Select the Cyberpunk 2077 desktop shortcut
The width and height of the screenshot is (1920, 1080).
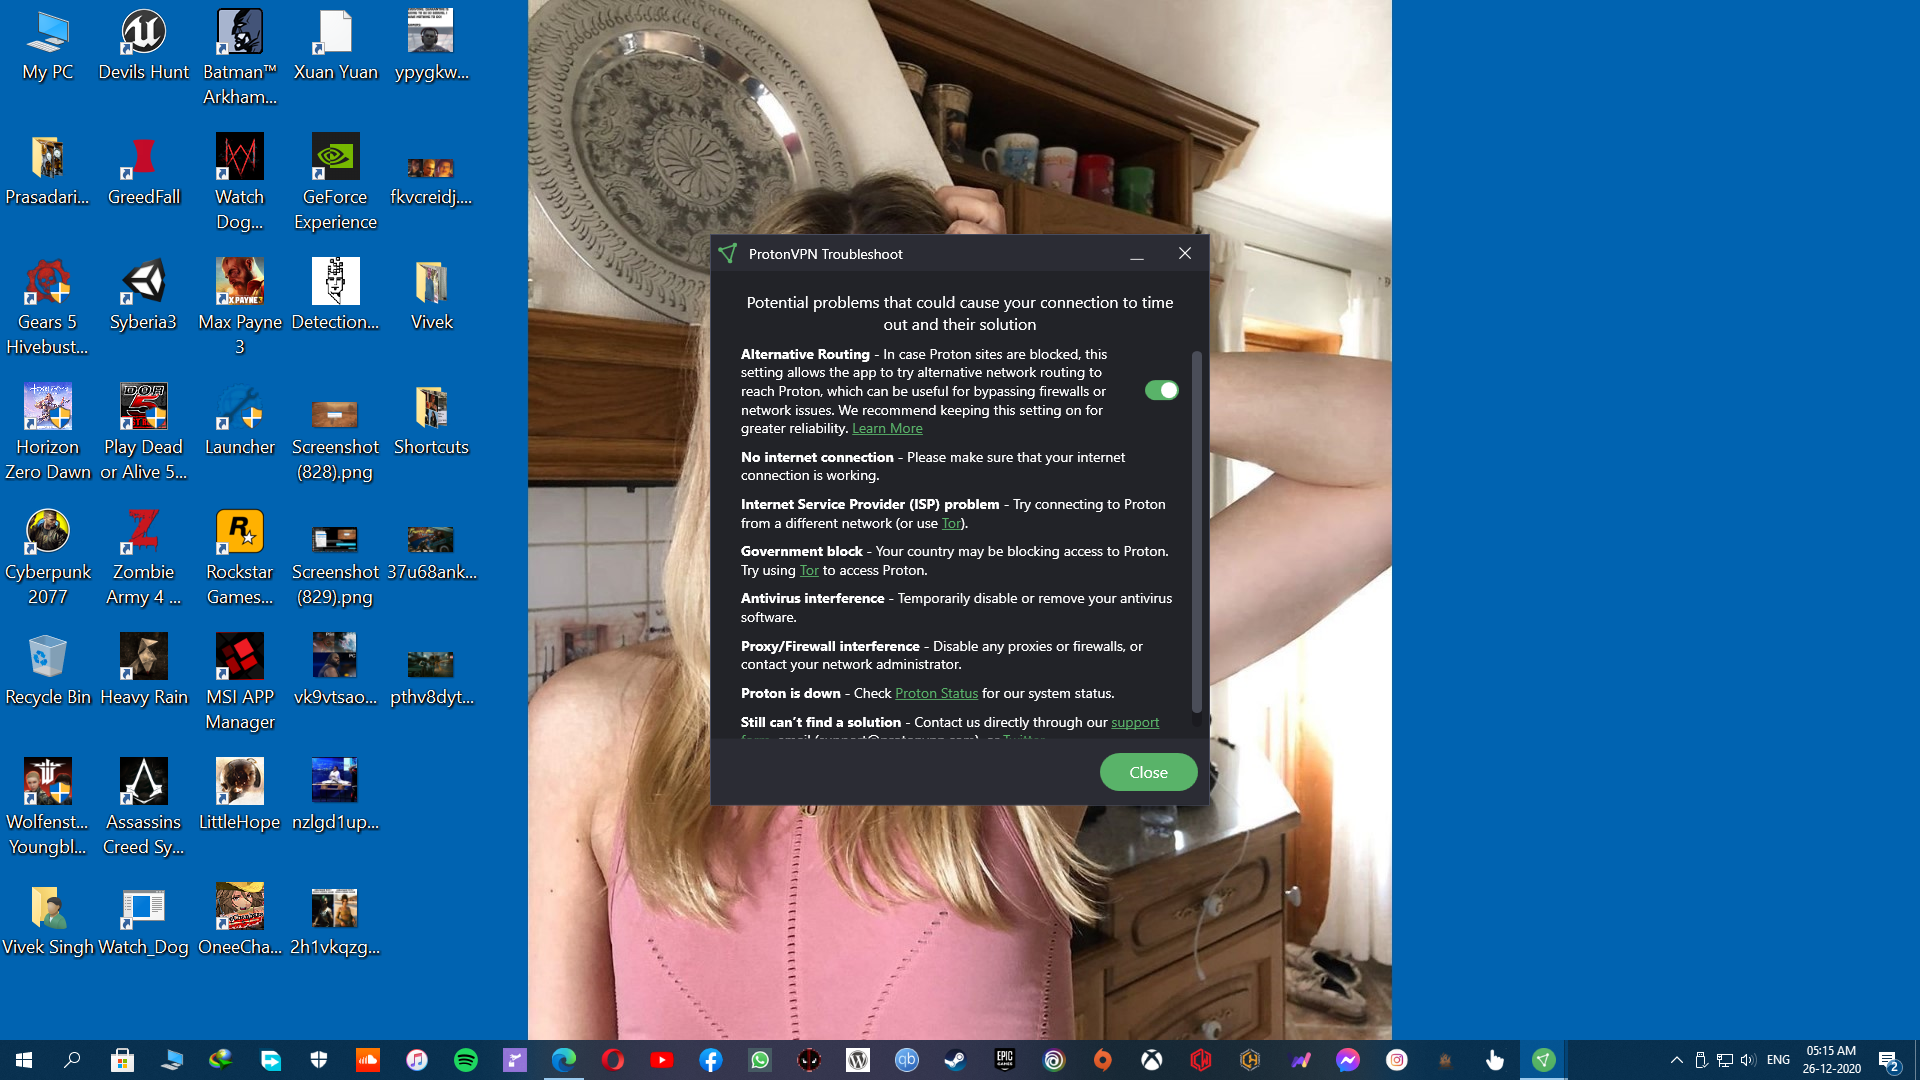[x=48, y=558]
